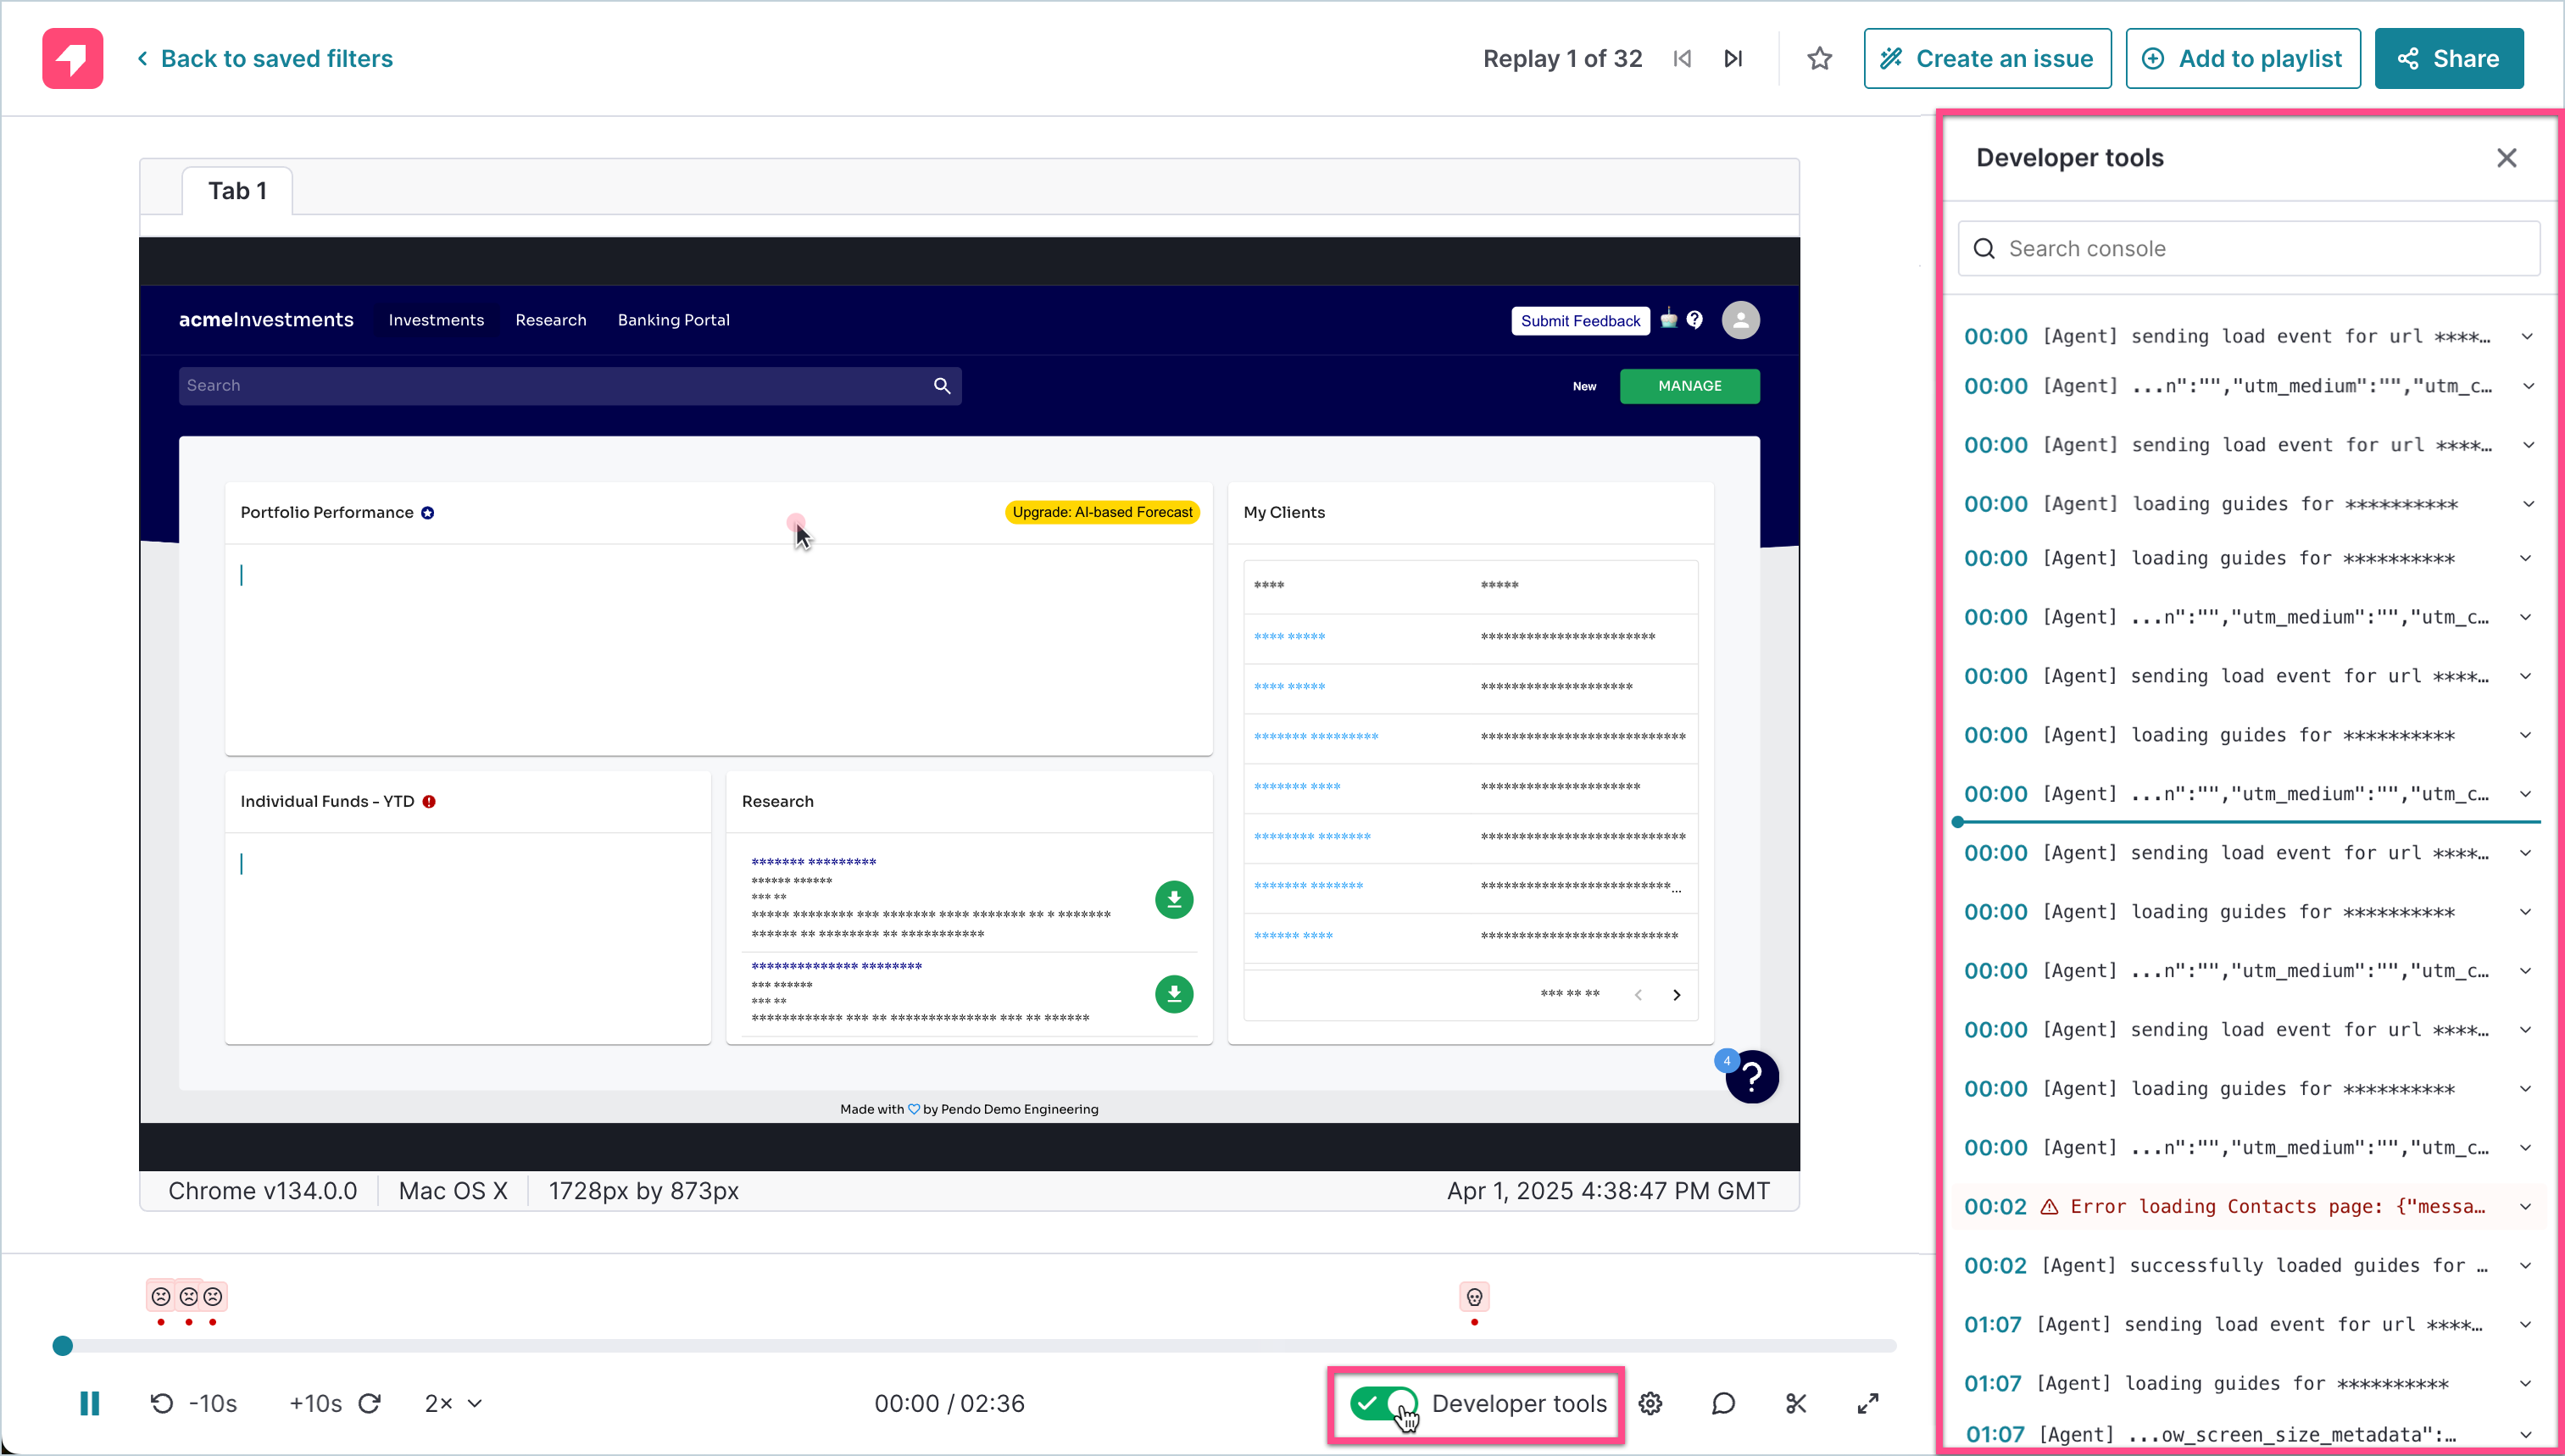2565x1456 pixels.
Task: Expand the Error loading Contacts page entry
Action: click(x=2527, y=1207)
